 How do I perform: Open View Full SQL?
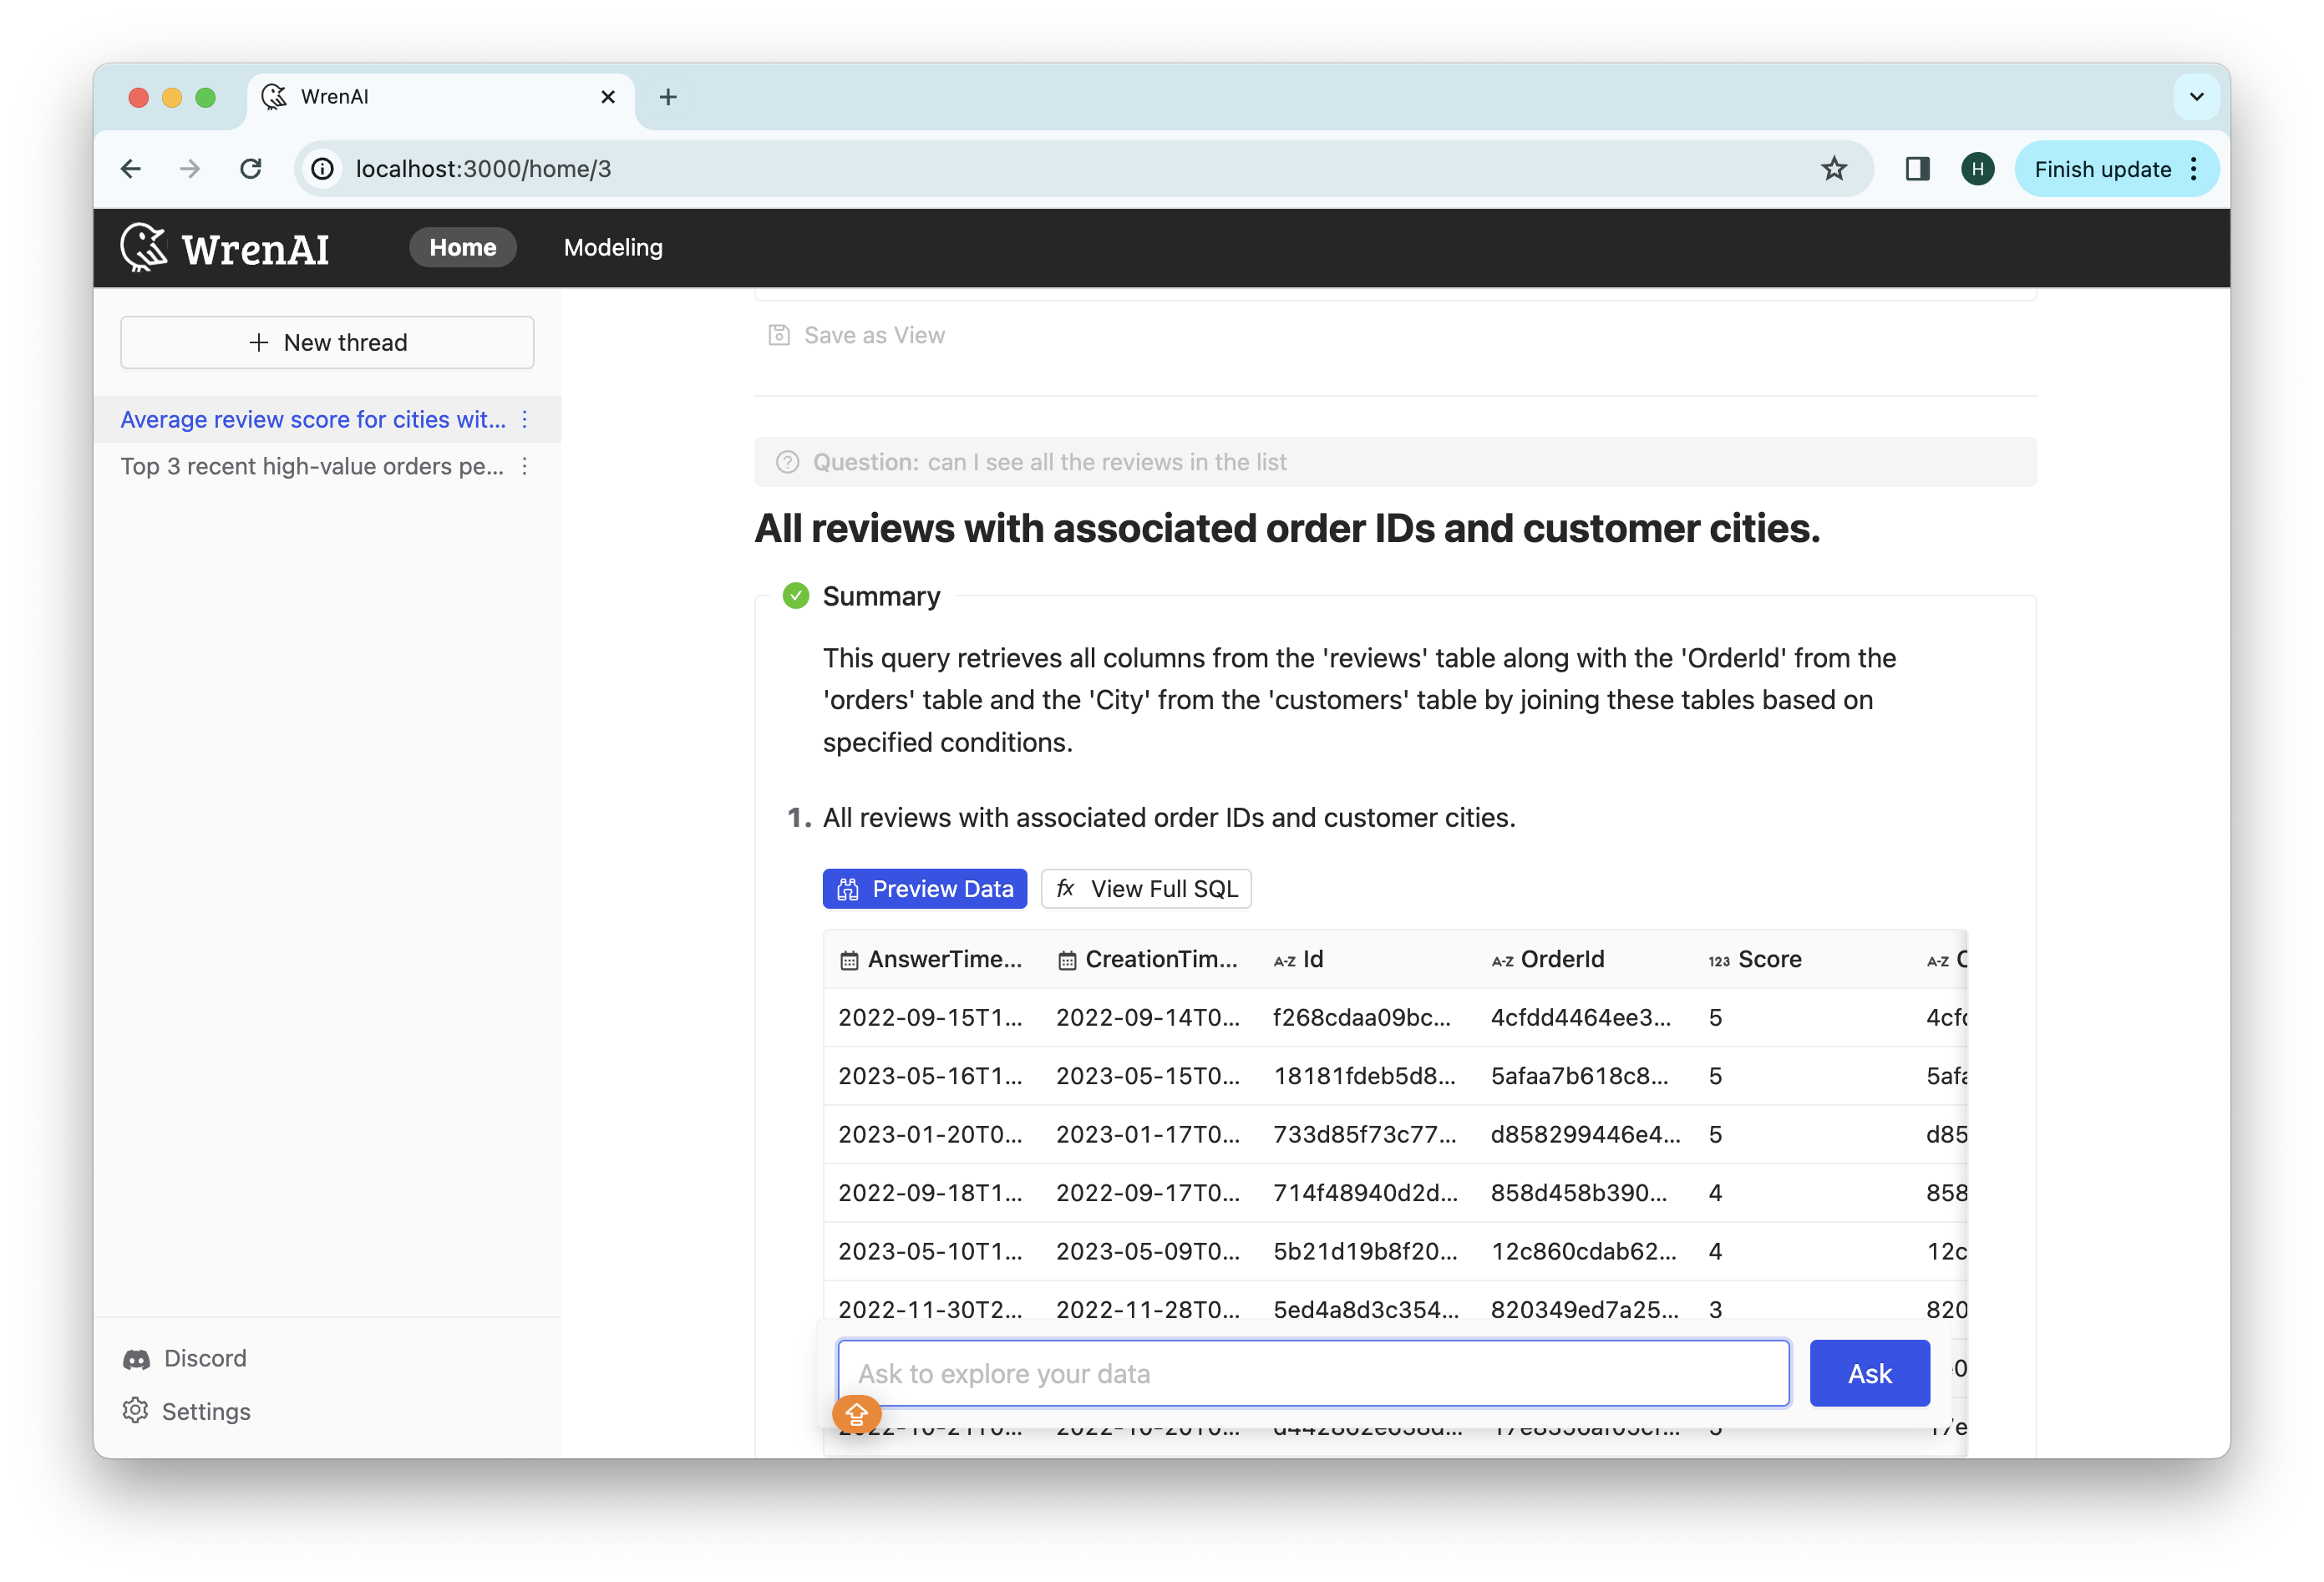pos(1146,888)
